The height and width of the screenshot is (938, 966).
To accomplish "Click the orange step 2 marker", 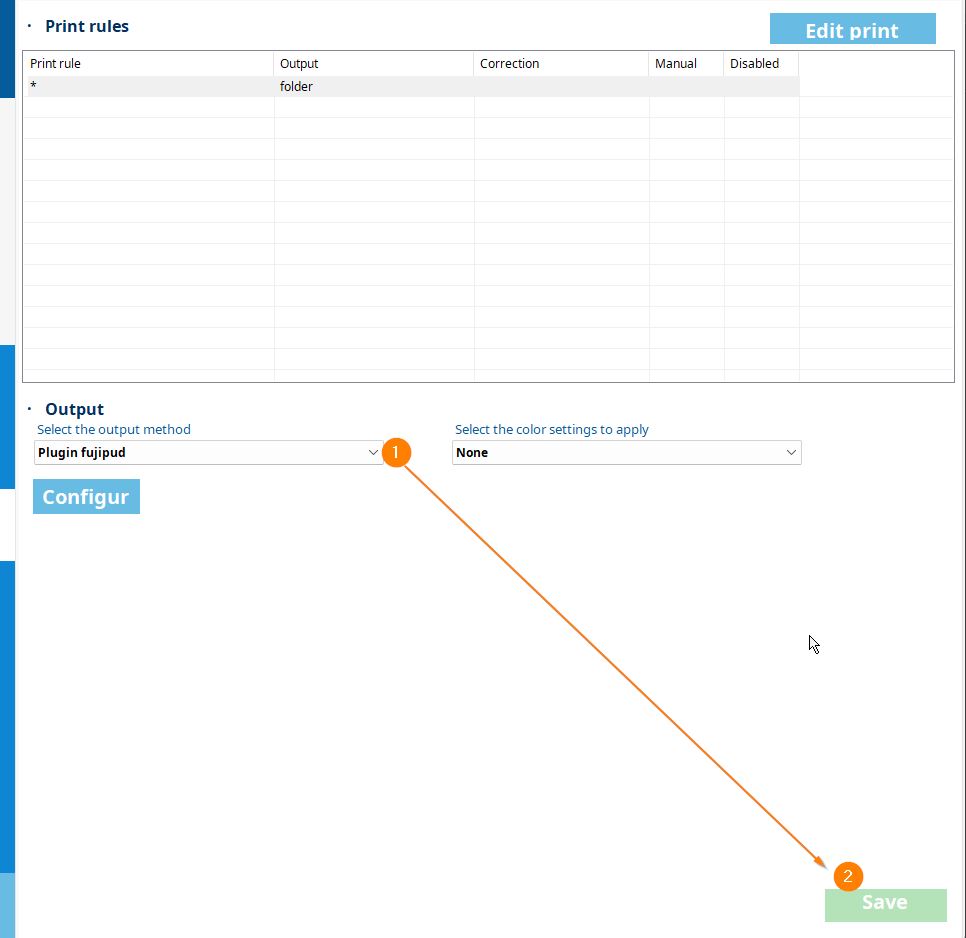I will (848, 876).
